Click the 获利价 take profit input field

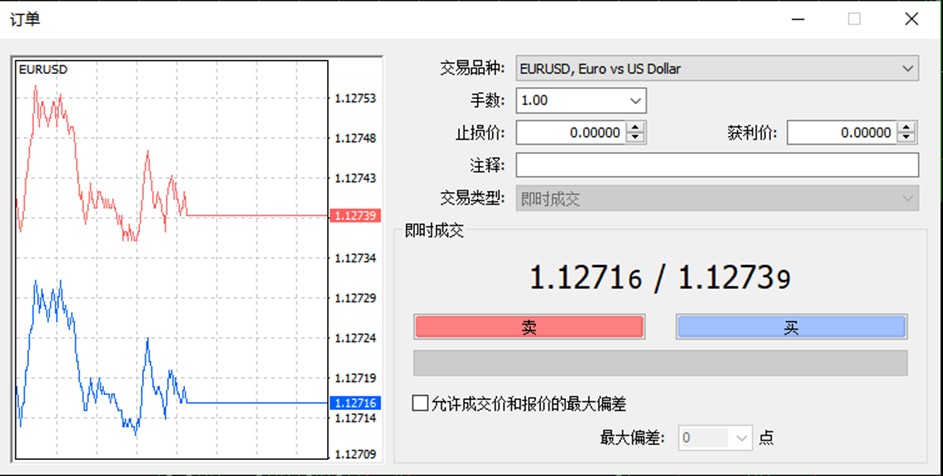point(840,133)
